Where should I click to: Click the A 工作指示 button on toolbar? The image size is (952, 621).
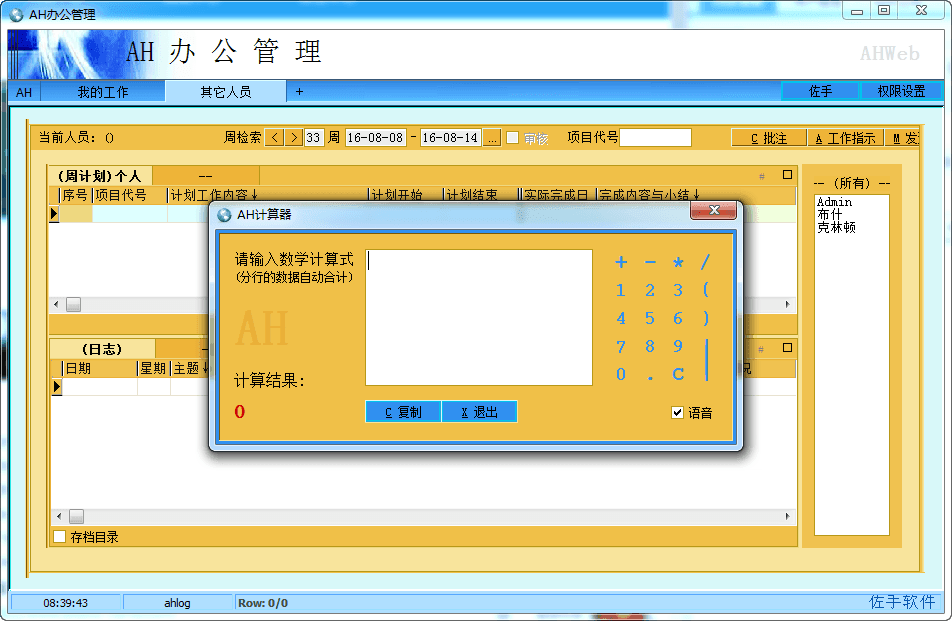[845, 138]
